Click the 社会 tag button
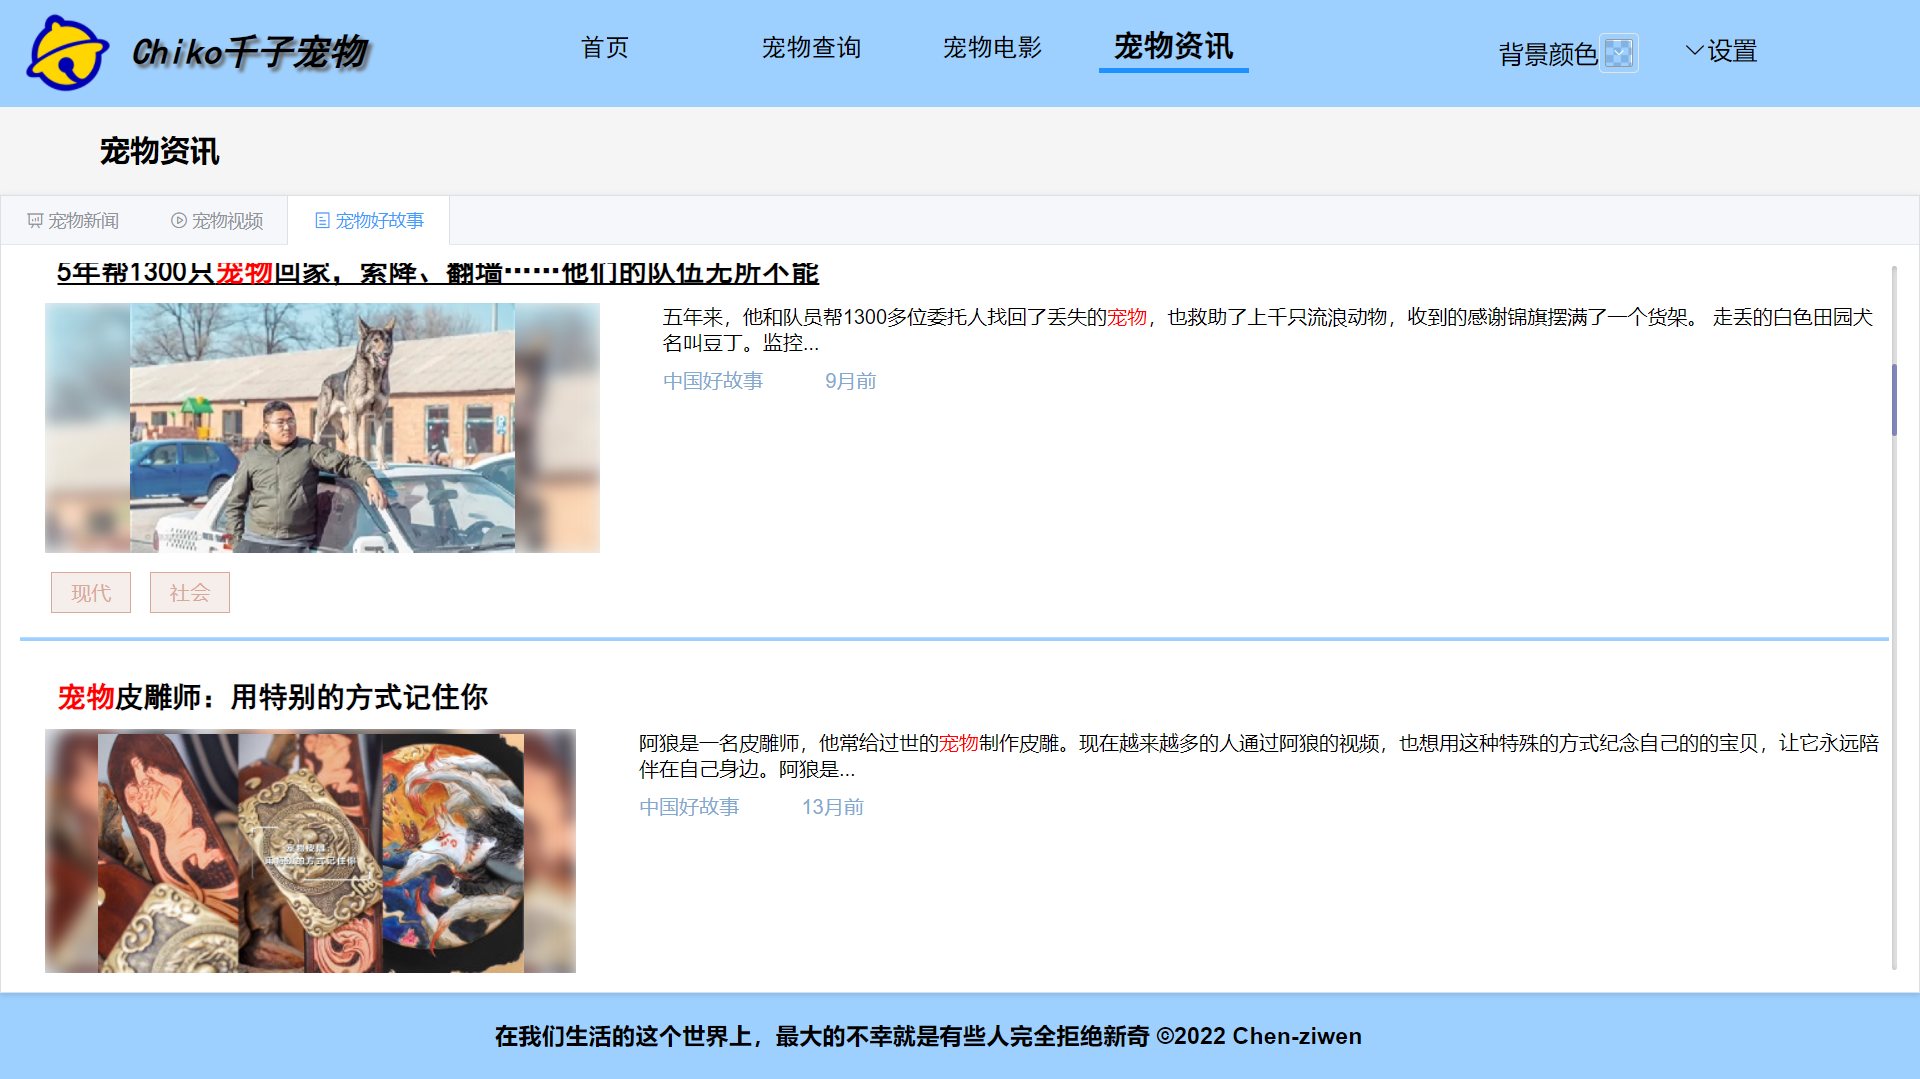 [x=189, y=592]
